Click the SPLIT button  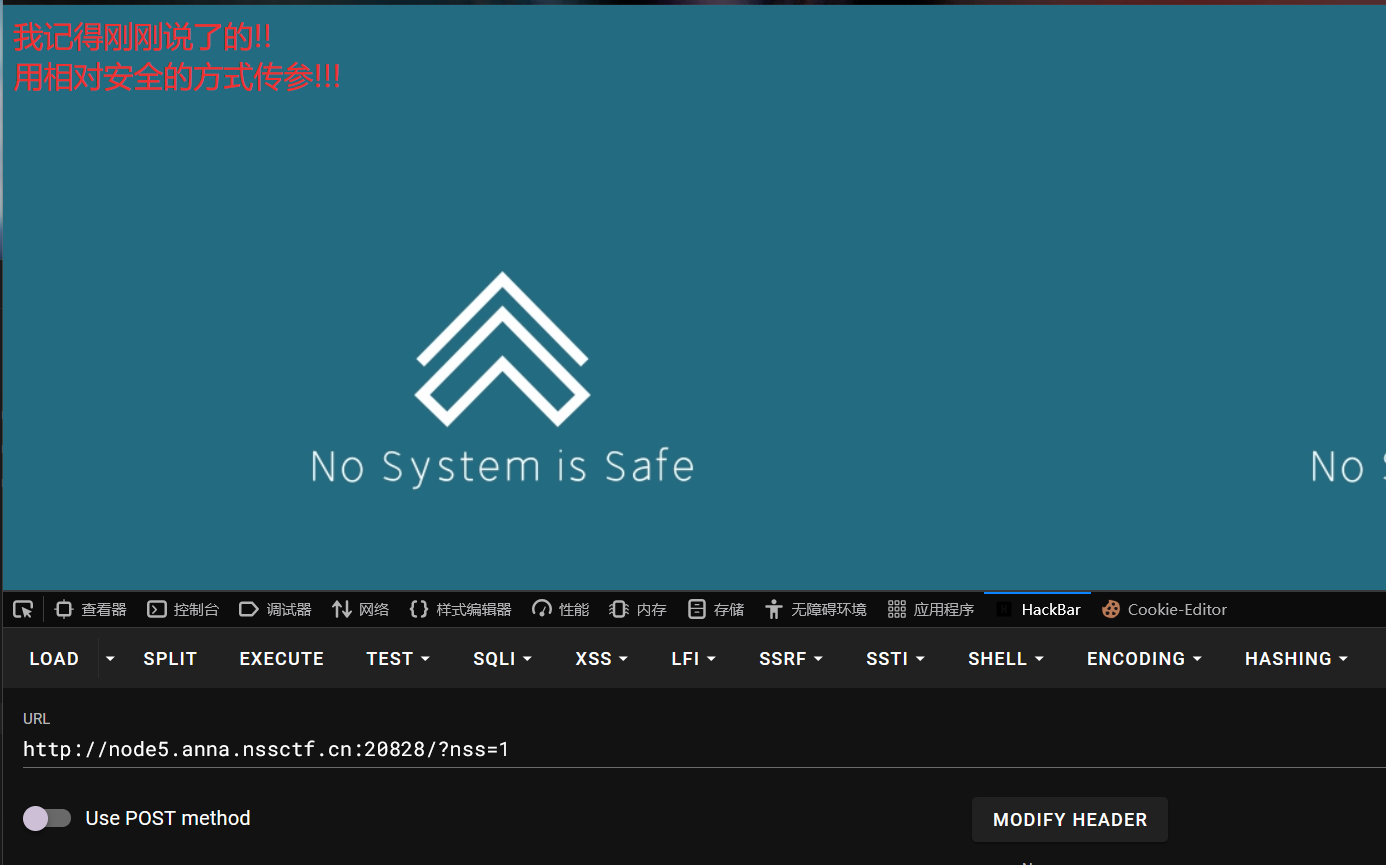click(170, 659)
